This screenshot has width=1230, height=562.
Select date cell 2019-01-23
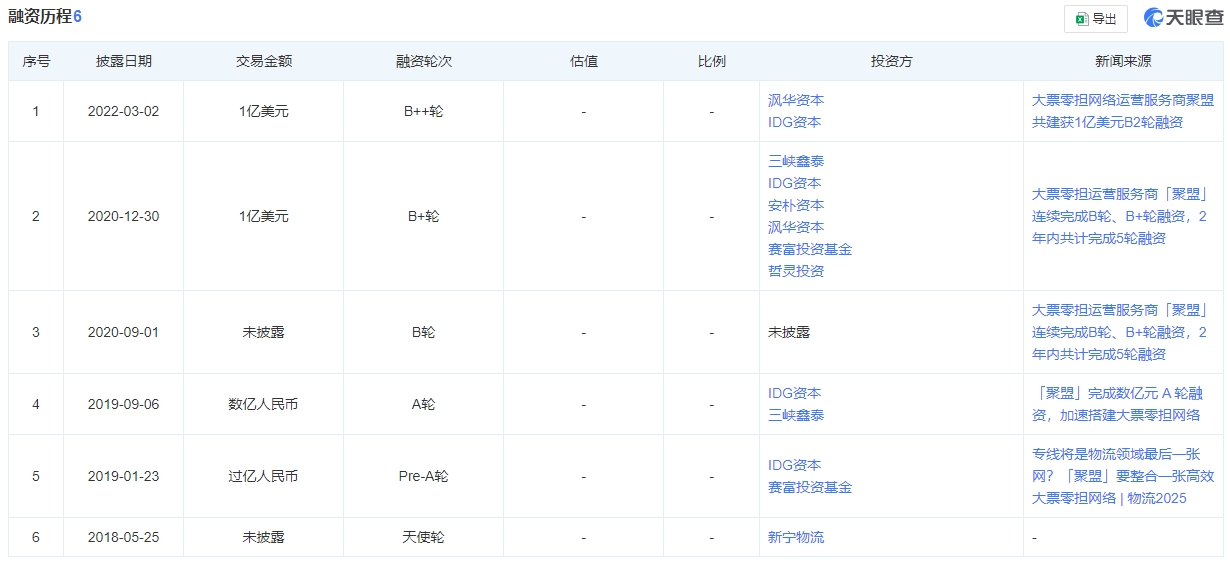coord(124,476)
